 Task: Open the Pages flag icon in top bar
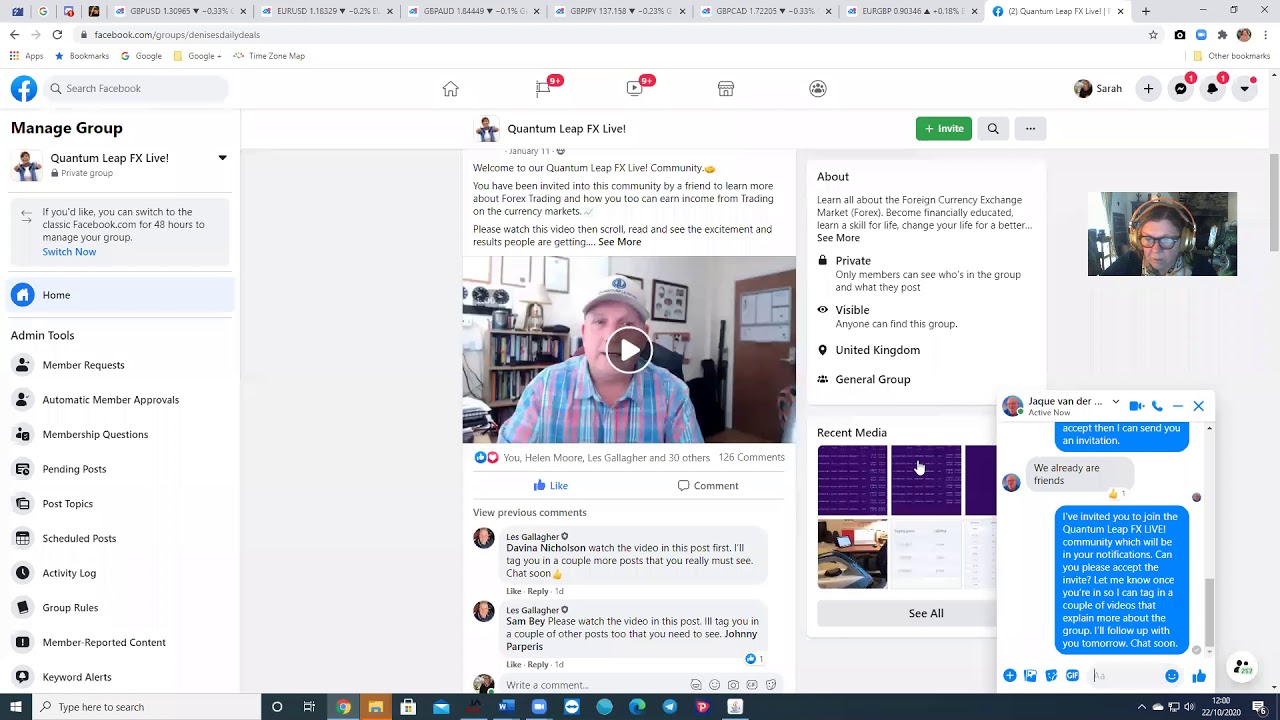(543, 88)
